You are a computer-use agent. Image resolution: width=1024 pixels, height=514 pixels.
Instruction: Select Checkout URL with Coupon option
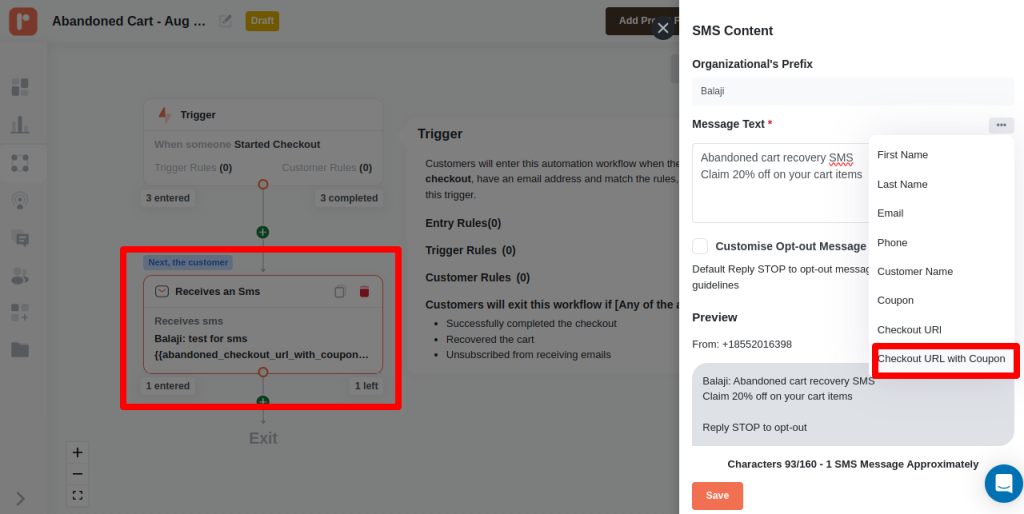[941, 359]
